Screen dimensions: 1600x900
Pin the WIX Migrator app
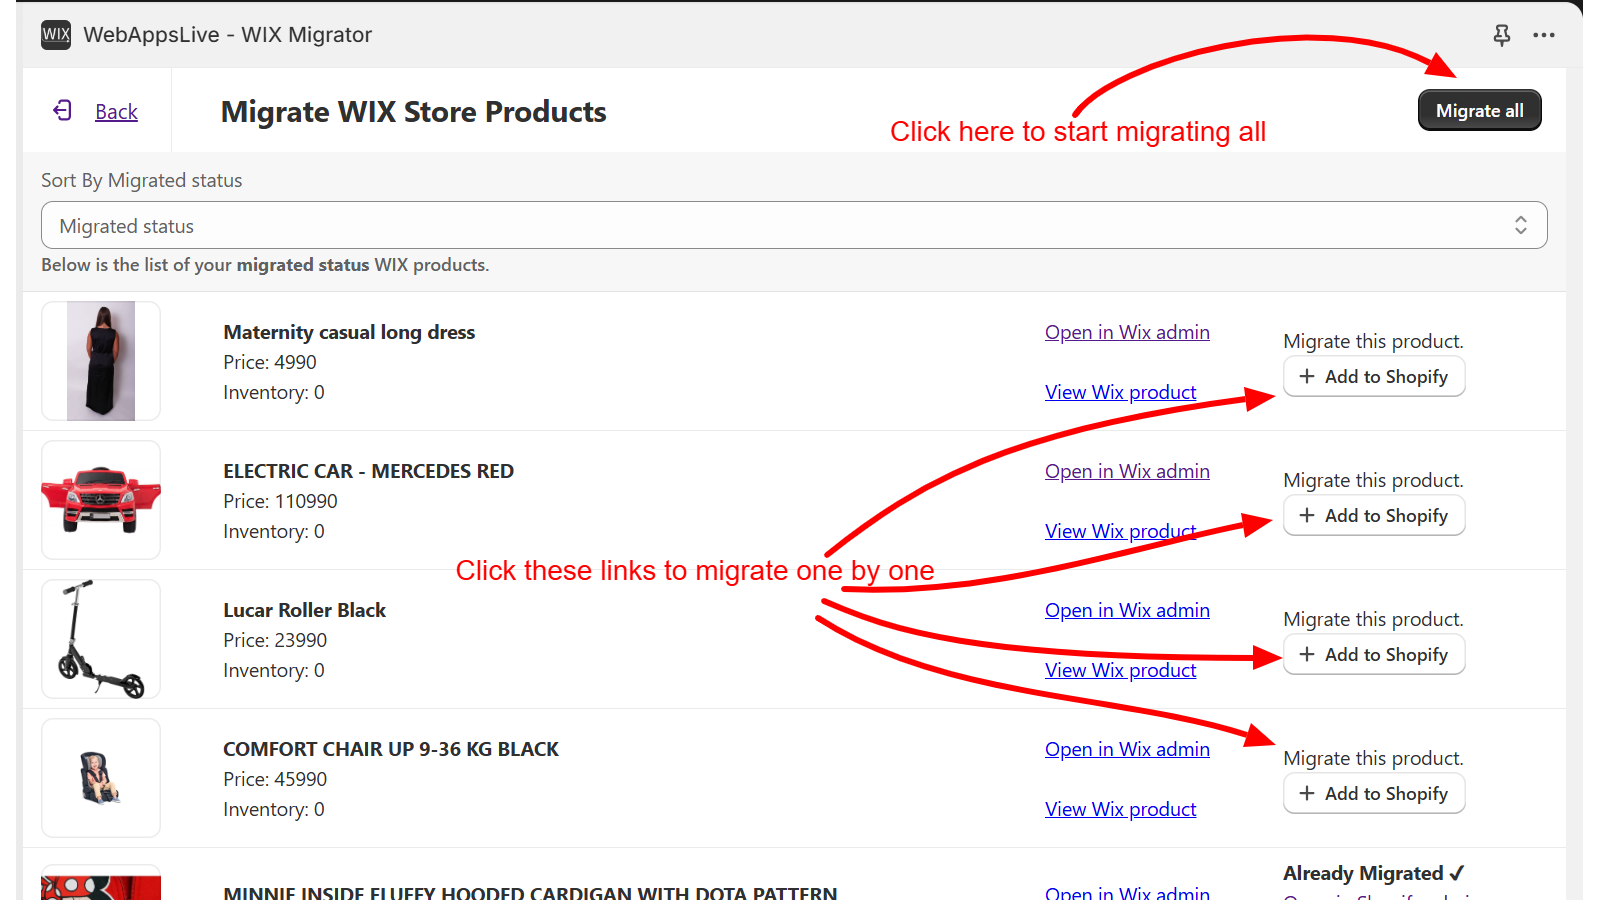click(1501, 35)
